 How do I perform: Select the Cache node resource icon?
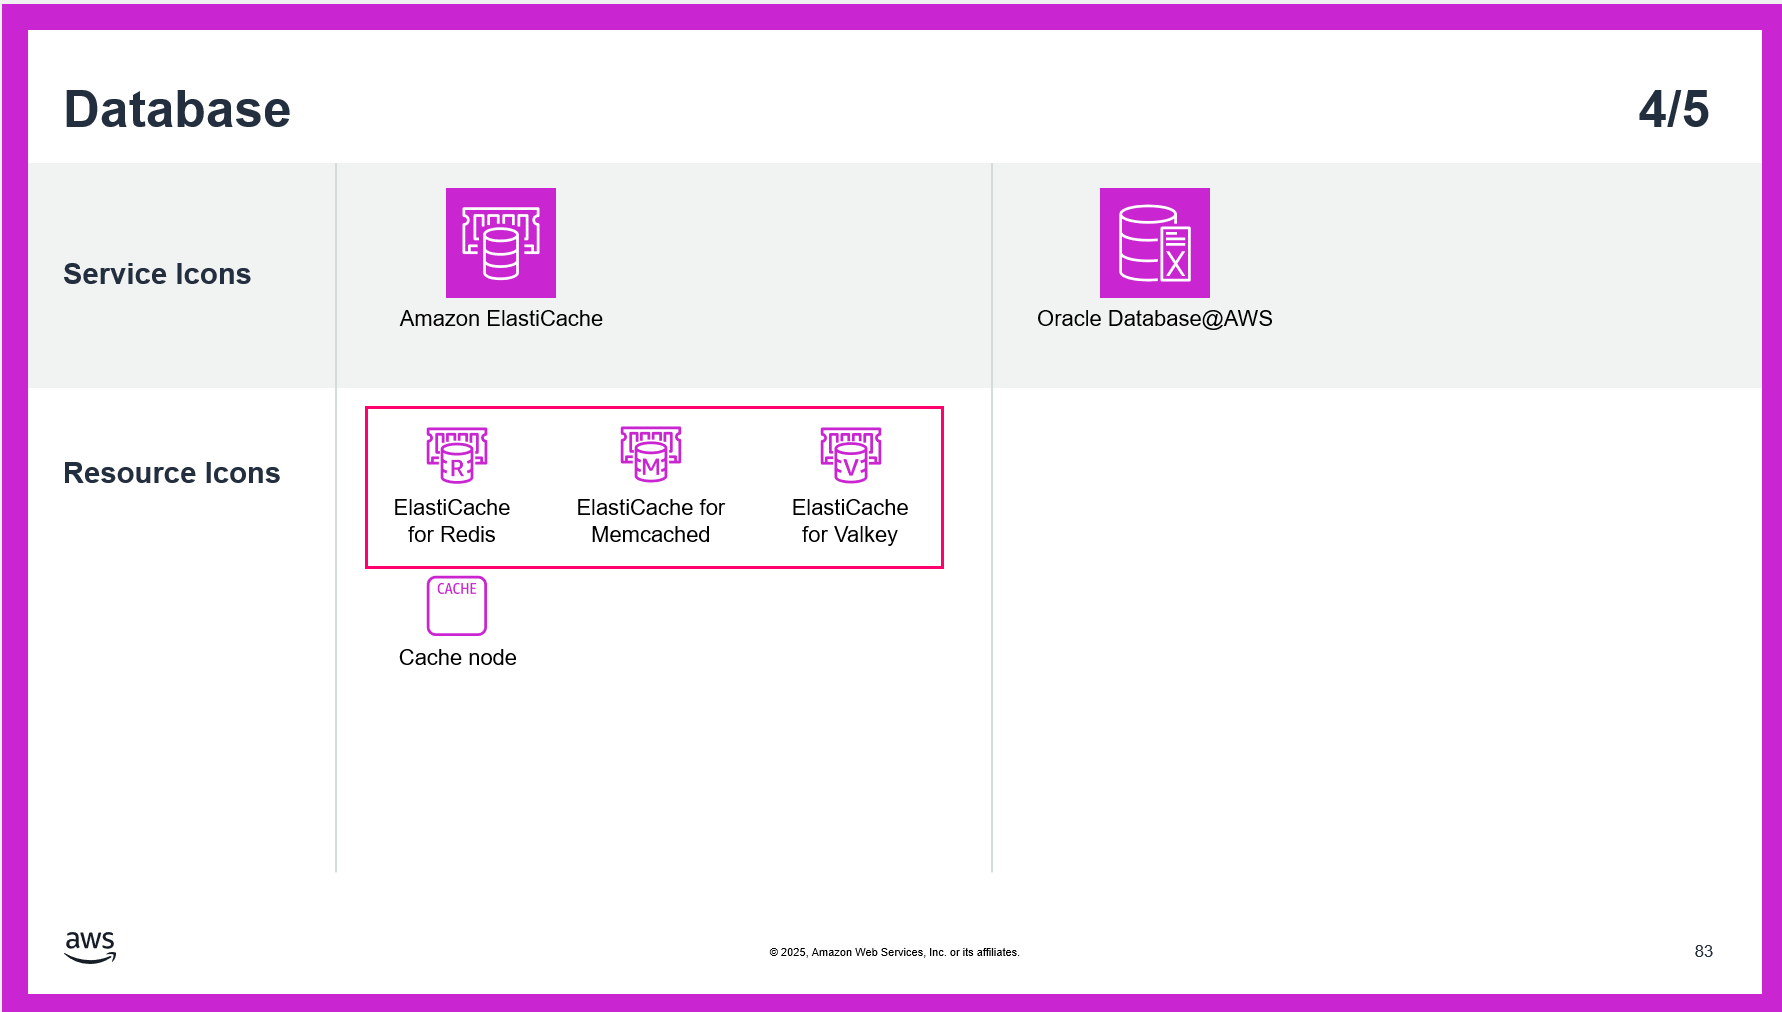tap(457, 606)
